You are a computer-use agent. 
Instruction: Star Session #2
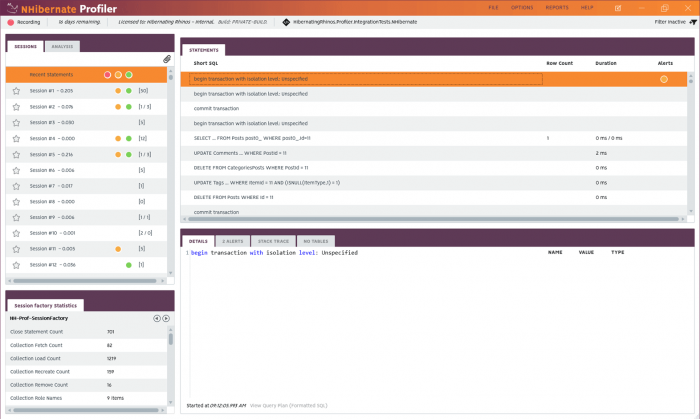tap(17, 107)
